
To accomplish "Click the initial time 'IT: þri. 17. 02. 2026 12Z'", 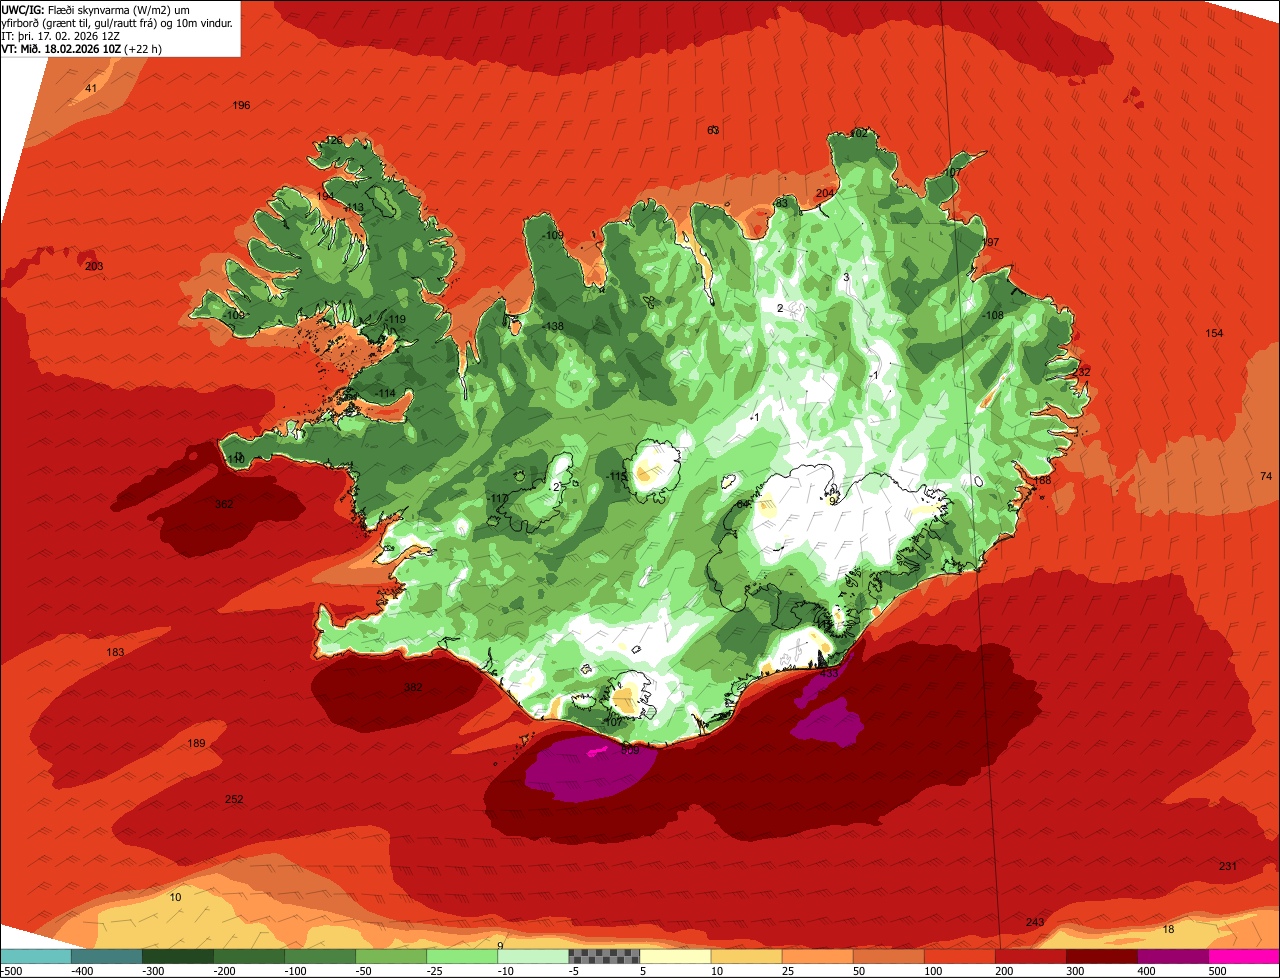I will (x=61, y=36).
